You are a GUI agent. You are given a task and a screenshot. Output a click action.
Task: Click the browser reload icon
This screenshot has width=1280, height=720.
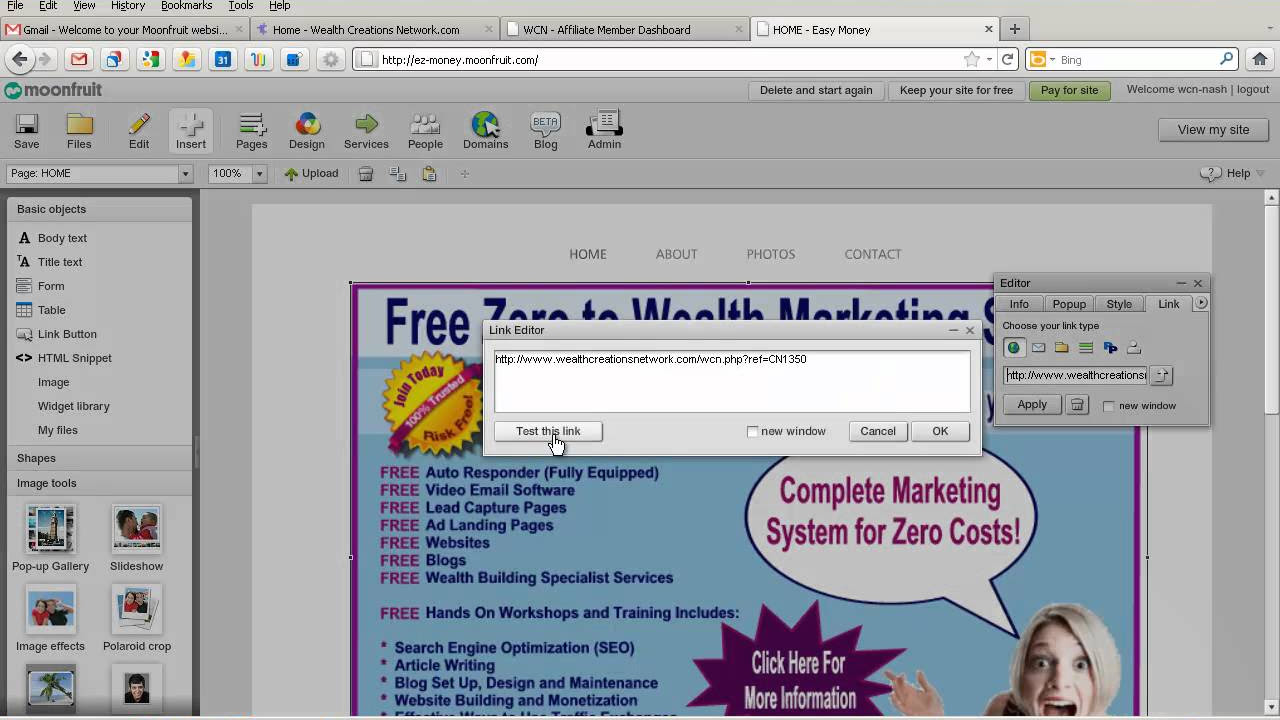[x=1008, y=60]
